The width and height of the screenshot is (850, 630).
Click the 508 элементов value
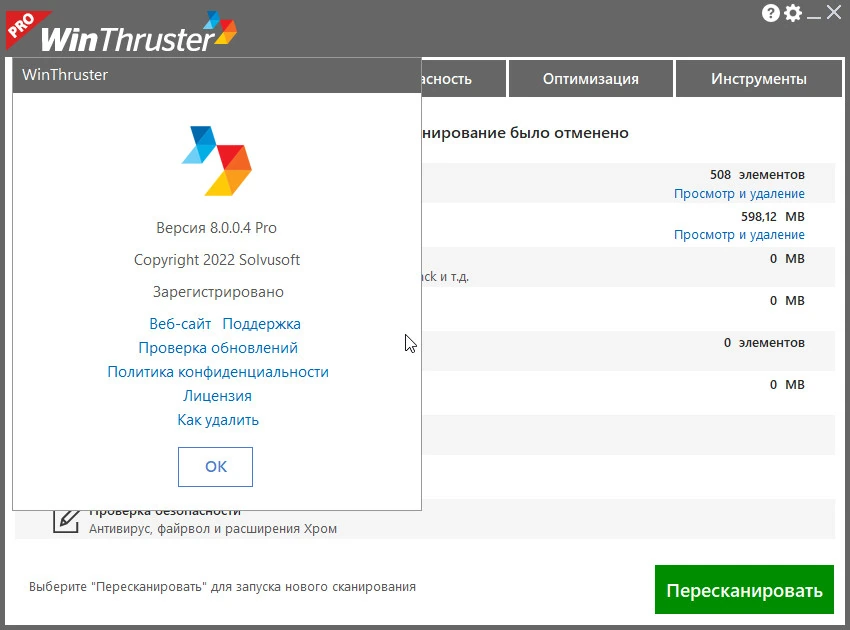pyautogui.click(x=757, y=175)
